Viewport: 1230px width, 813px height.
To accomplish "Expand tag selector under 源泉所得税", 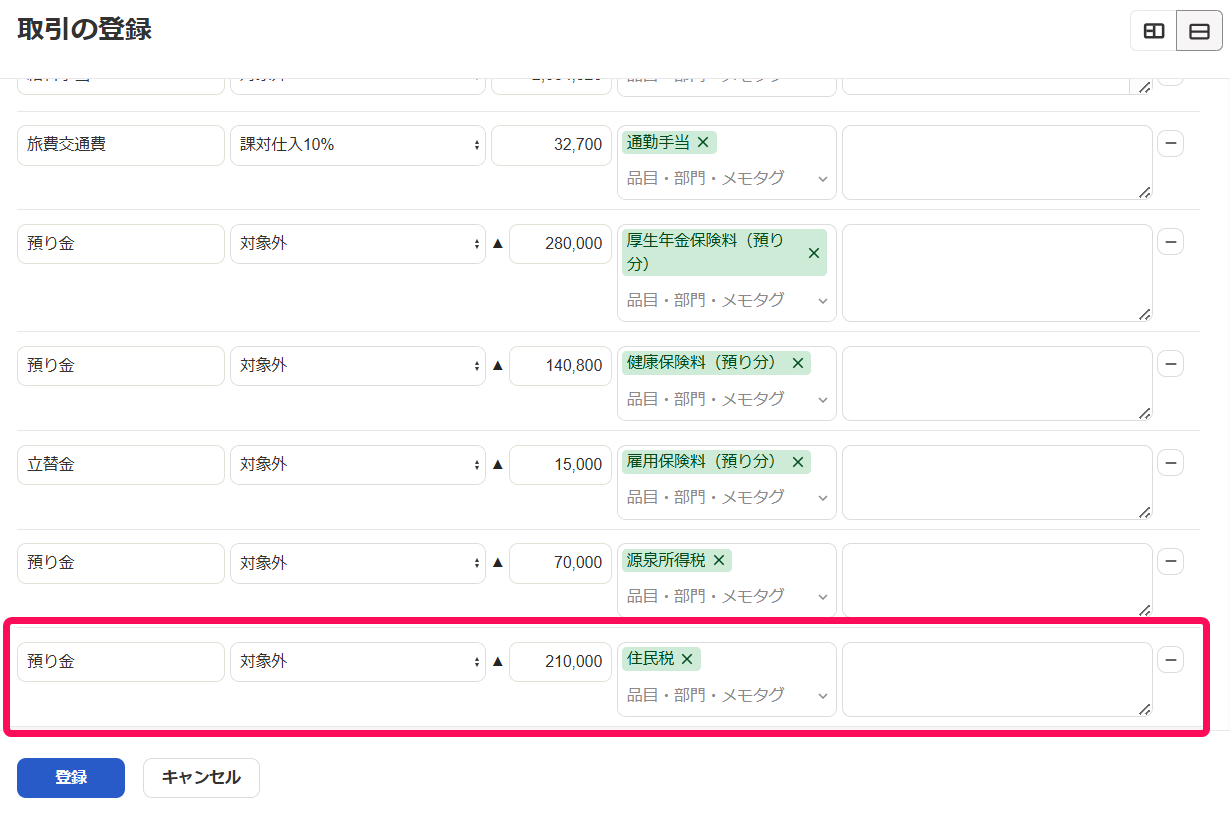I will click(823, 597).
